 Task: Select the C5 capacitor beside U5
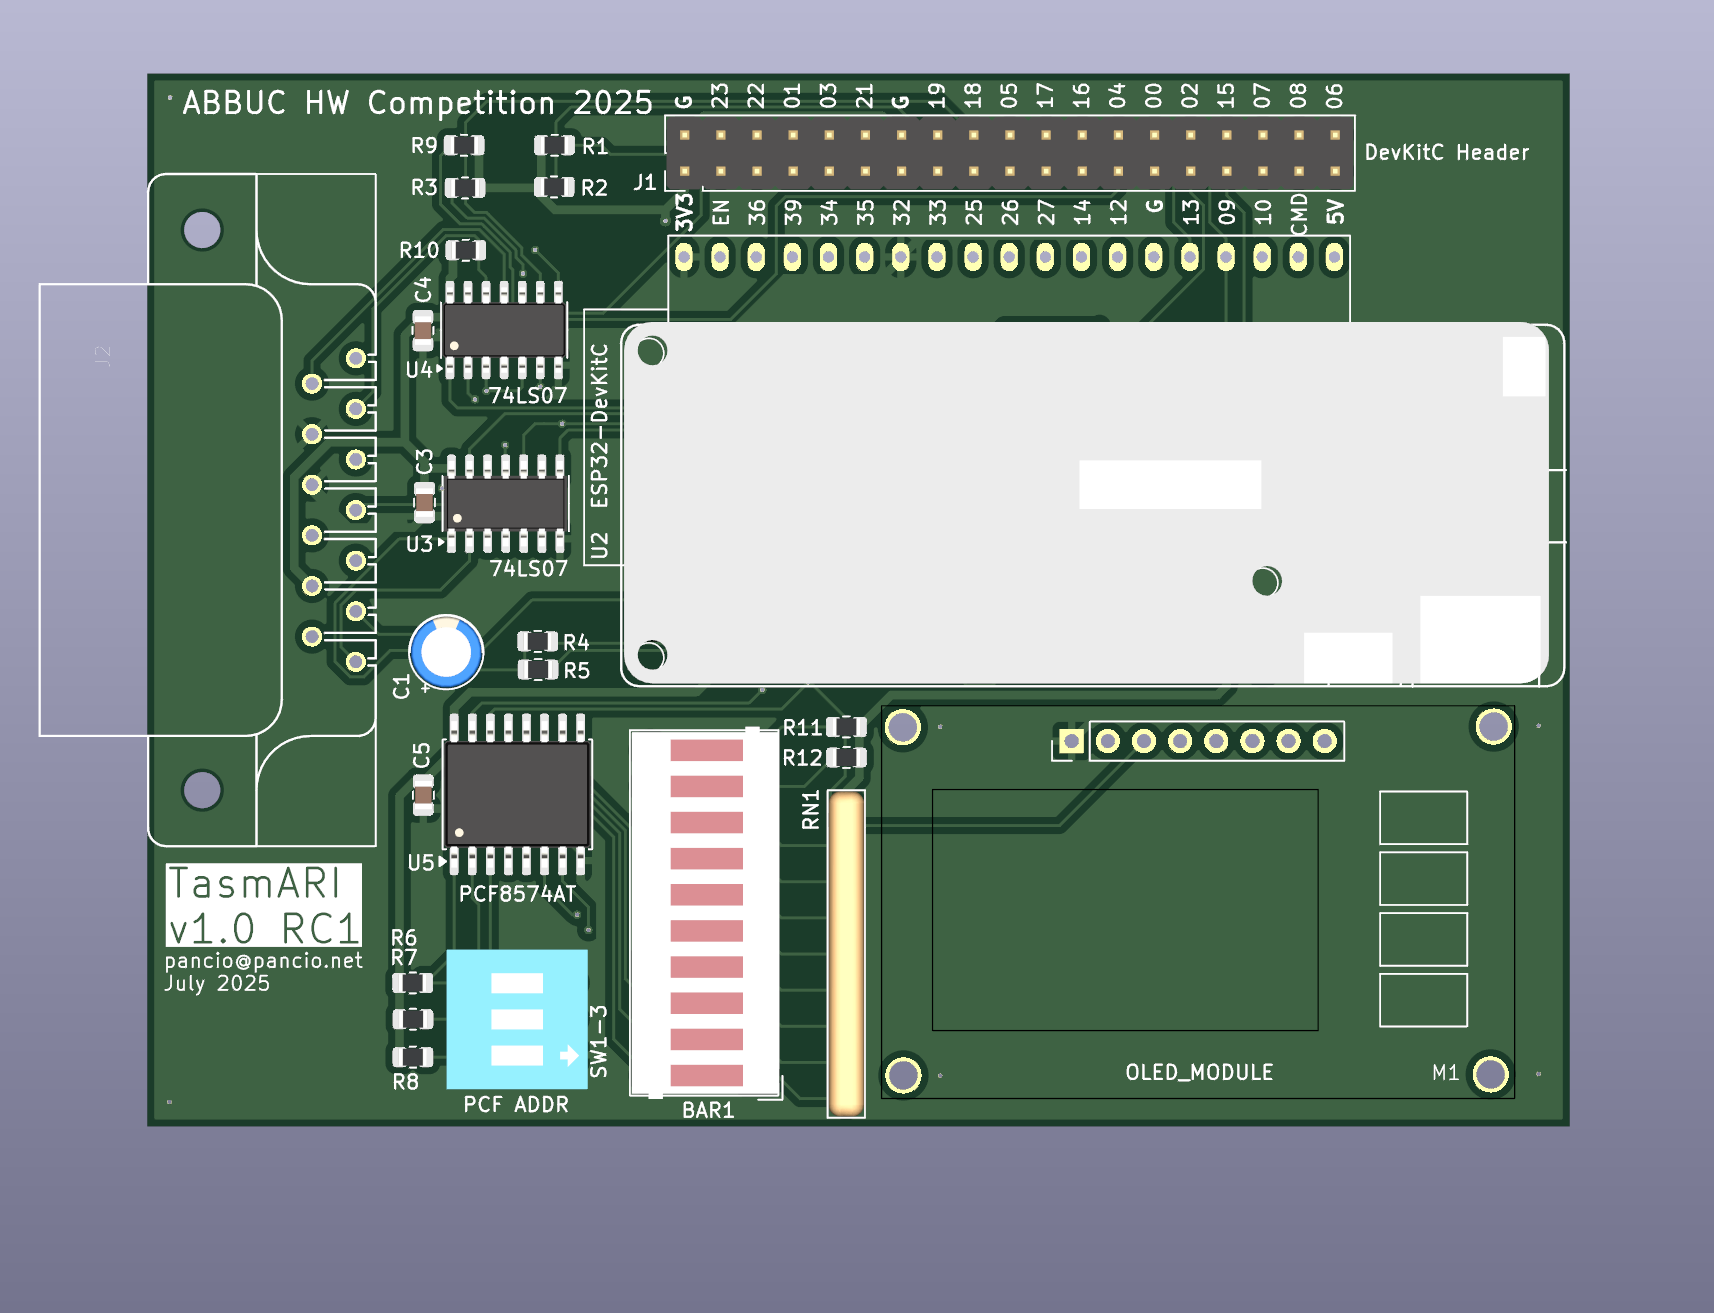[423, 794]
